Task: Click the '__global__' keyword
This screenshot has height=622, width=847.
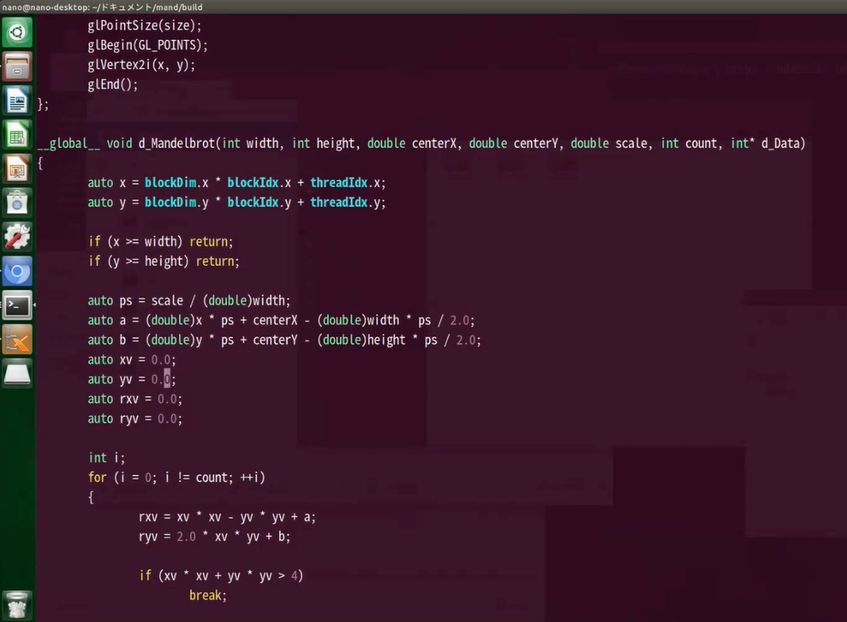Action: (68, 143)
